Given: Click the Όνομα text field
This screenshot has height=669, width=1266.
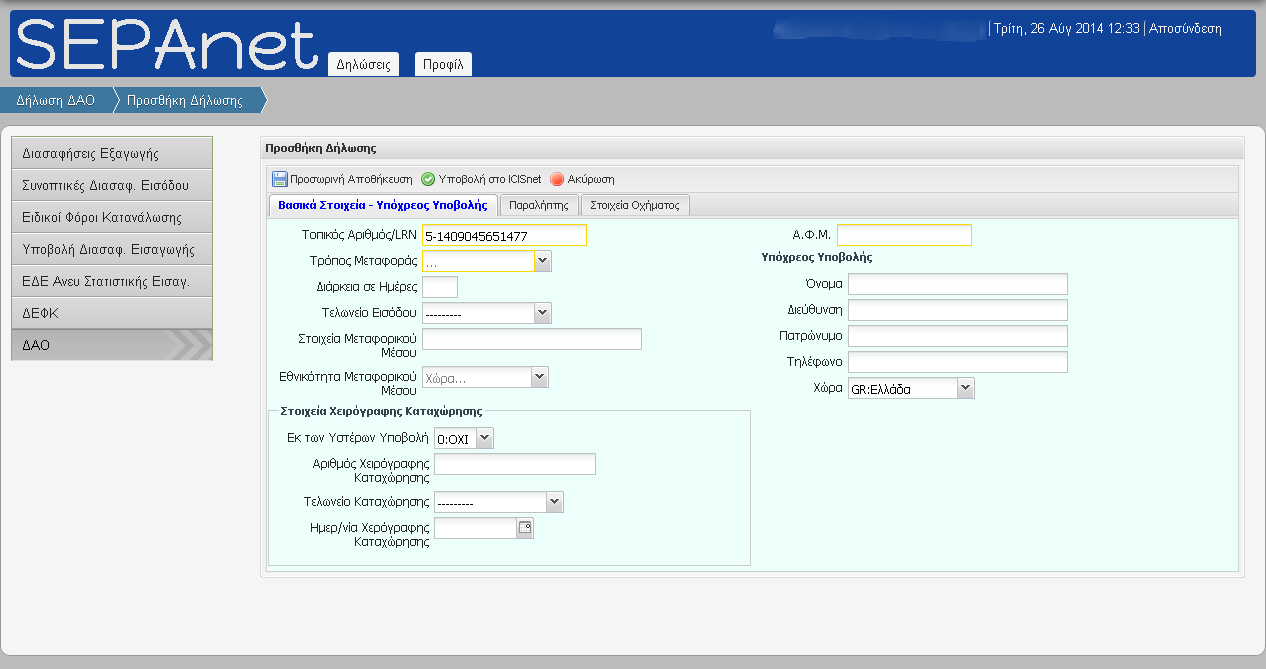Looking at the screenshot, I should tap(958, 284).
